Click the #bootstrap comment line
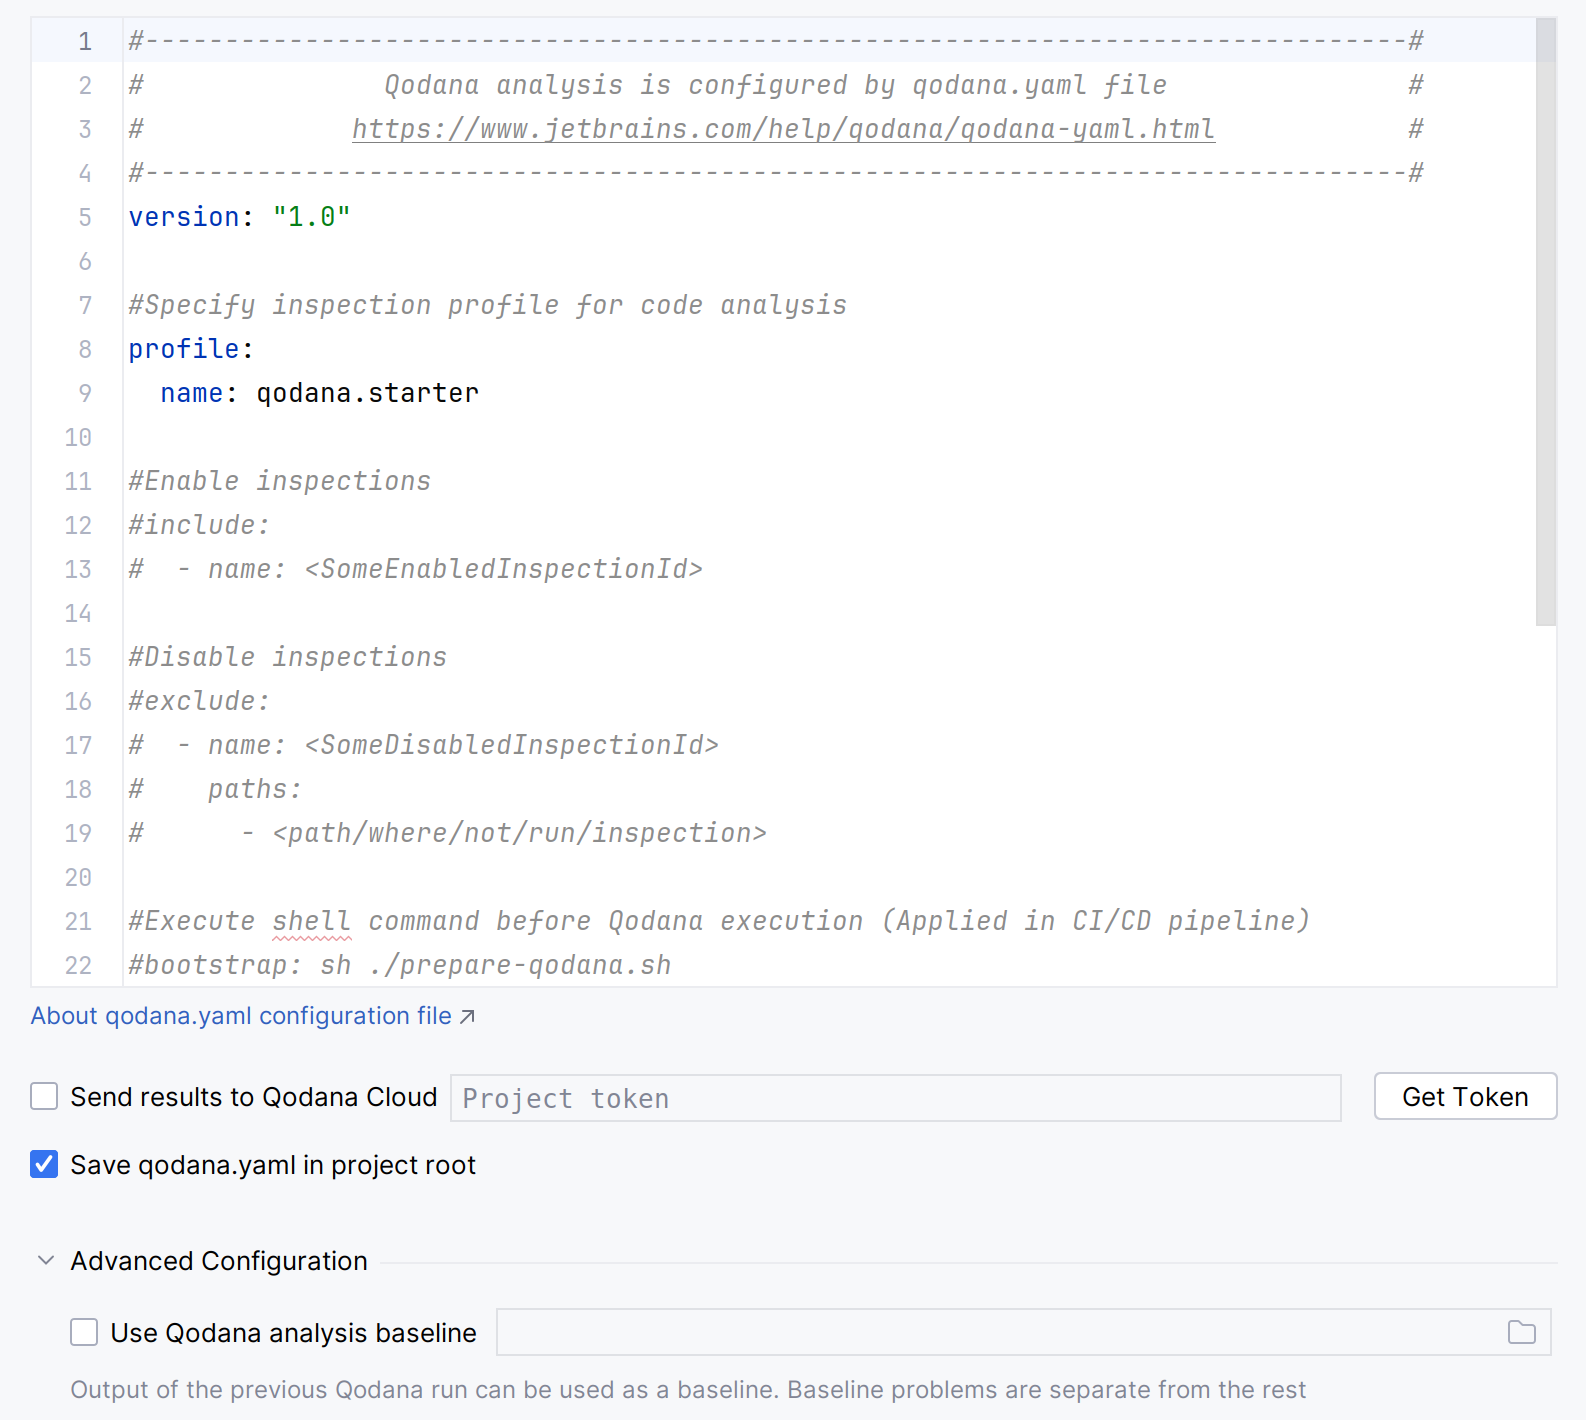This screenshot has width=1586, height=1420. click(x=399, y=965)
